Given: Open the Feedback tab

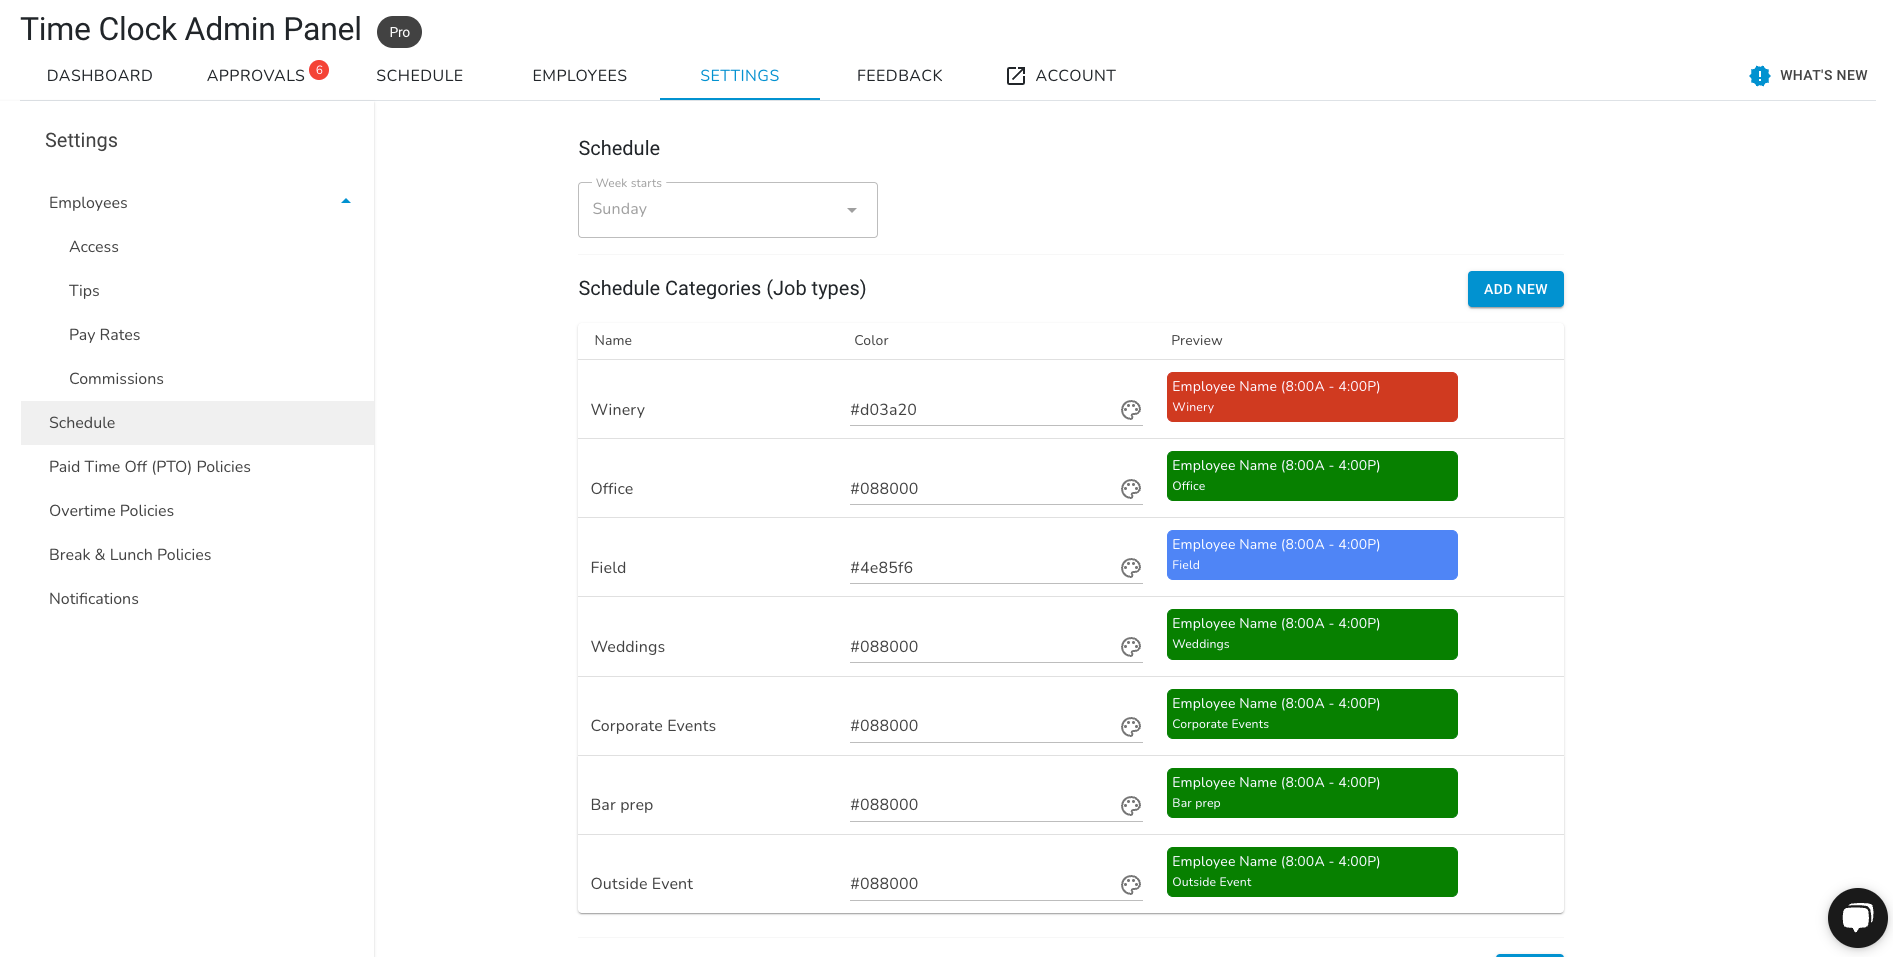Looking at the screenshot, I should [x=900, y=76].
